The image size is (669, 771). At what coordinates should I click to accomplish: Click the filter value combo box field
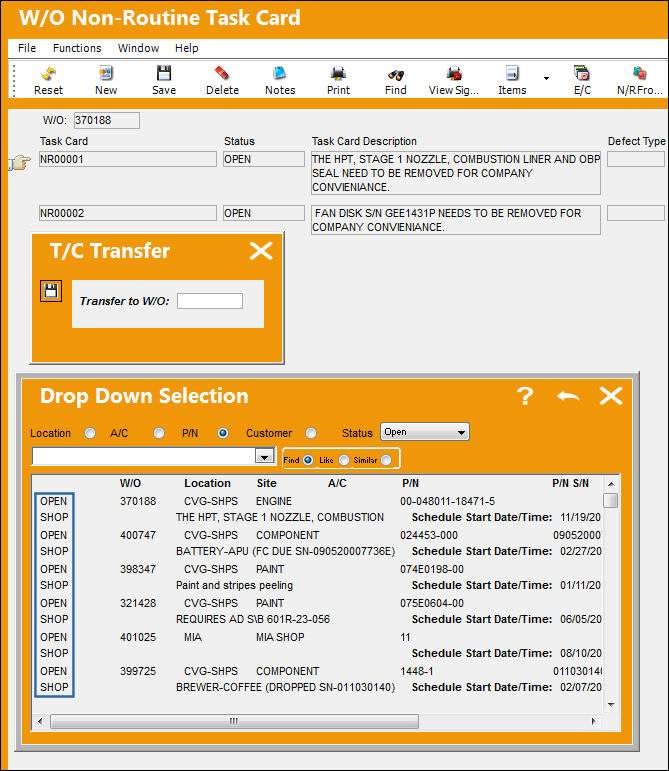point(144,457)
